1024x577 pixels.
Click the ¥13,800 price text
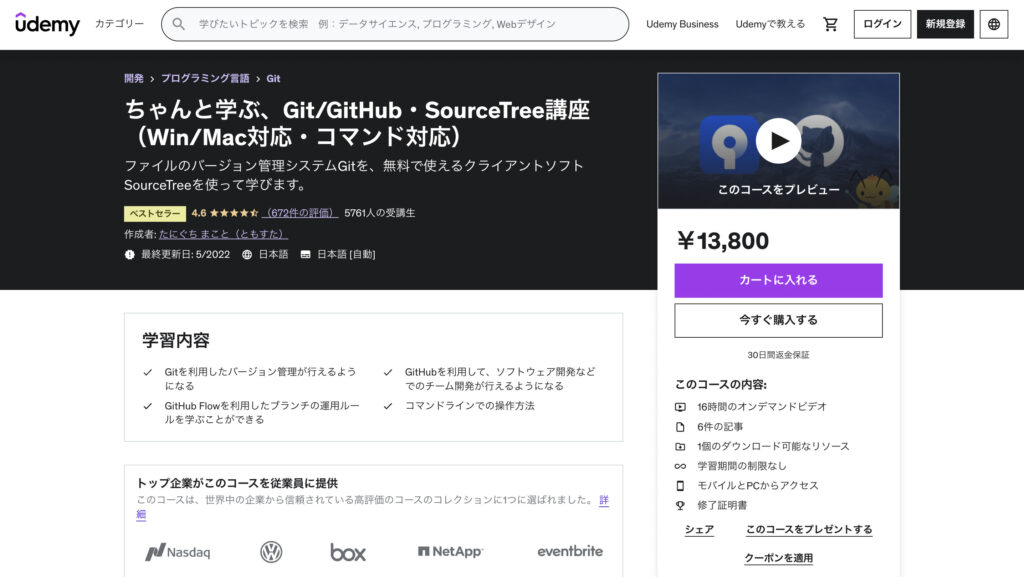(722, 241)
